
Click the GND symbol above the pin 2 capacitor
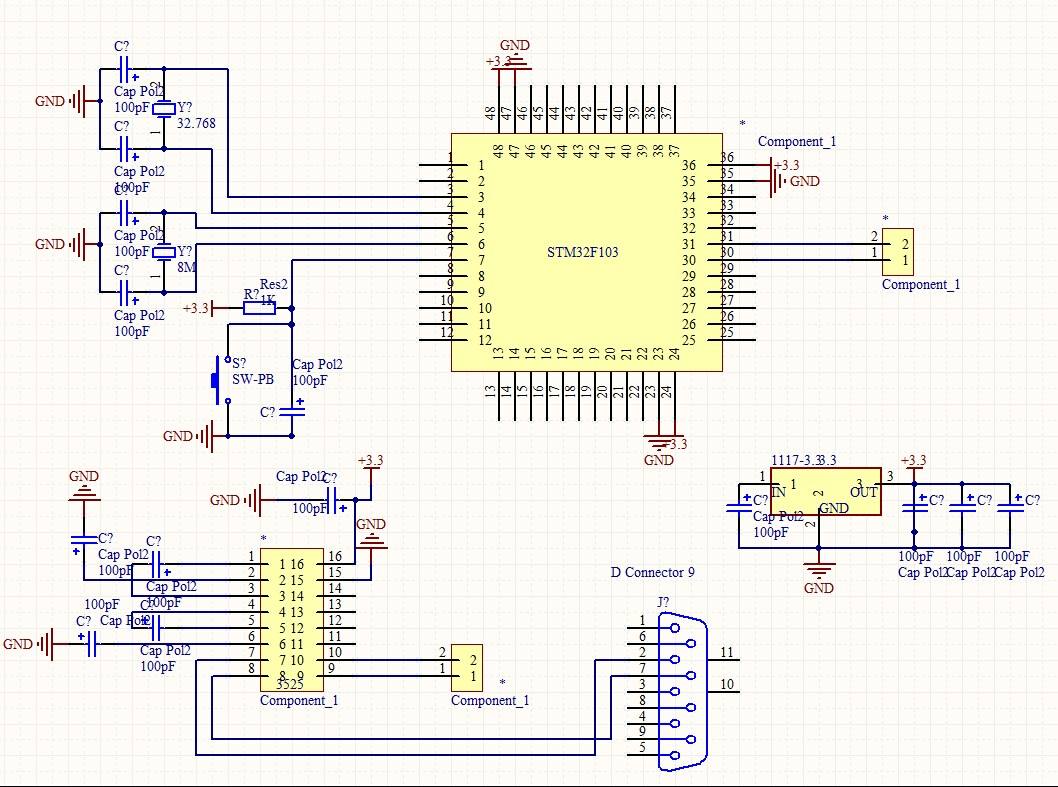pos(84,485)
